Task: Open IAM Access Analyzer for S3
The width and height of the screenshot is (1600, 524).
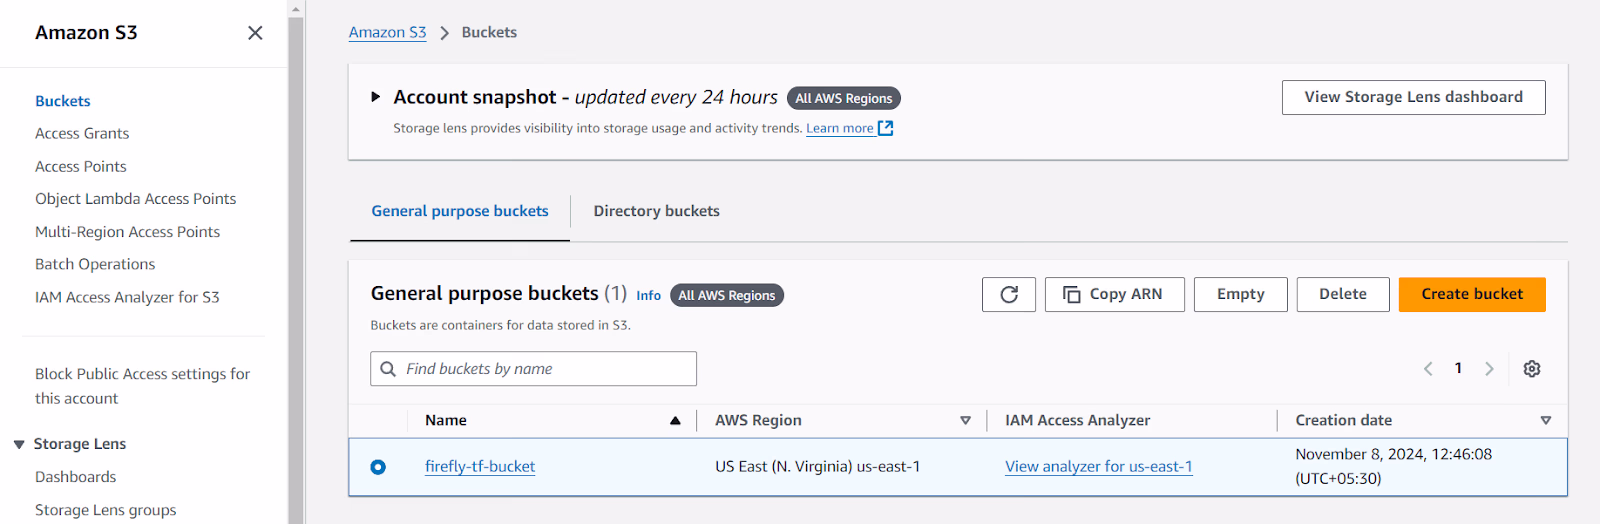Action: click(127, 297)
